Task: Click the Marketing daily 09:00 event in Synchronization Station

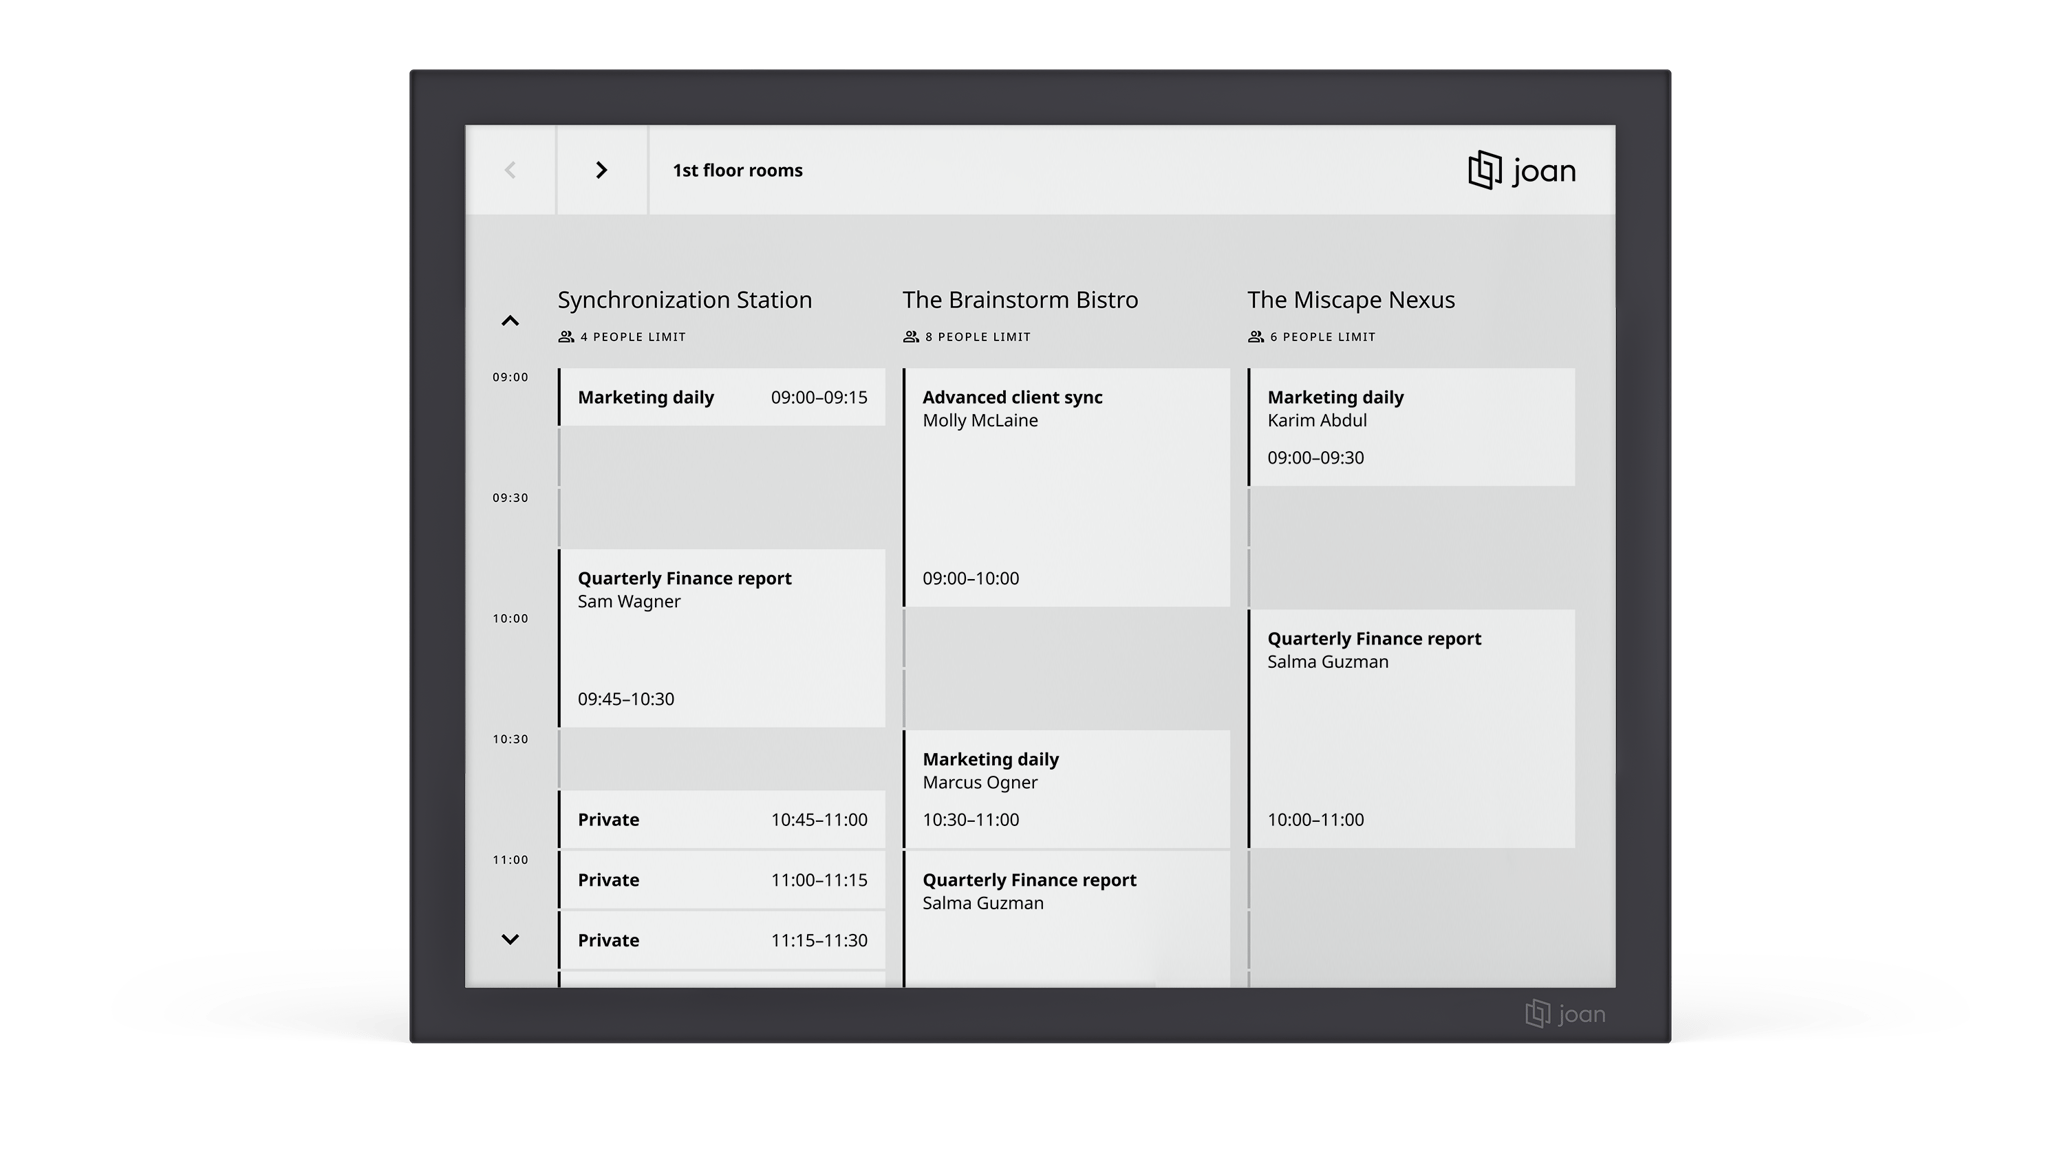Action: (722, 397)
